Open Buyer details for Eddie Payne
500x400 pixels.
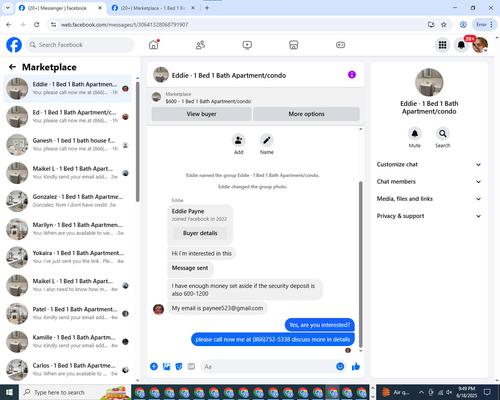coord(200,233)
